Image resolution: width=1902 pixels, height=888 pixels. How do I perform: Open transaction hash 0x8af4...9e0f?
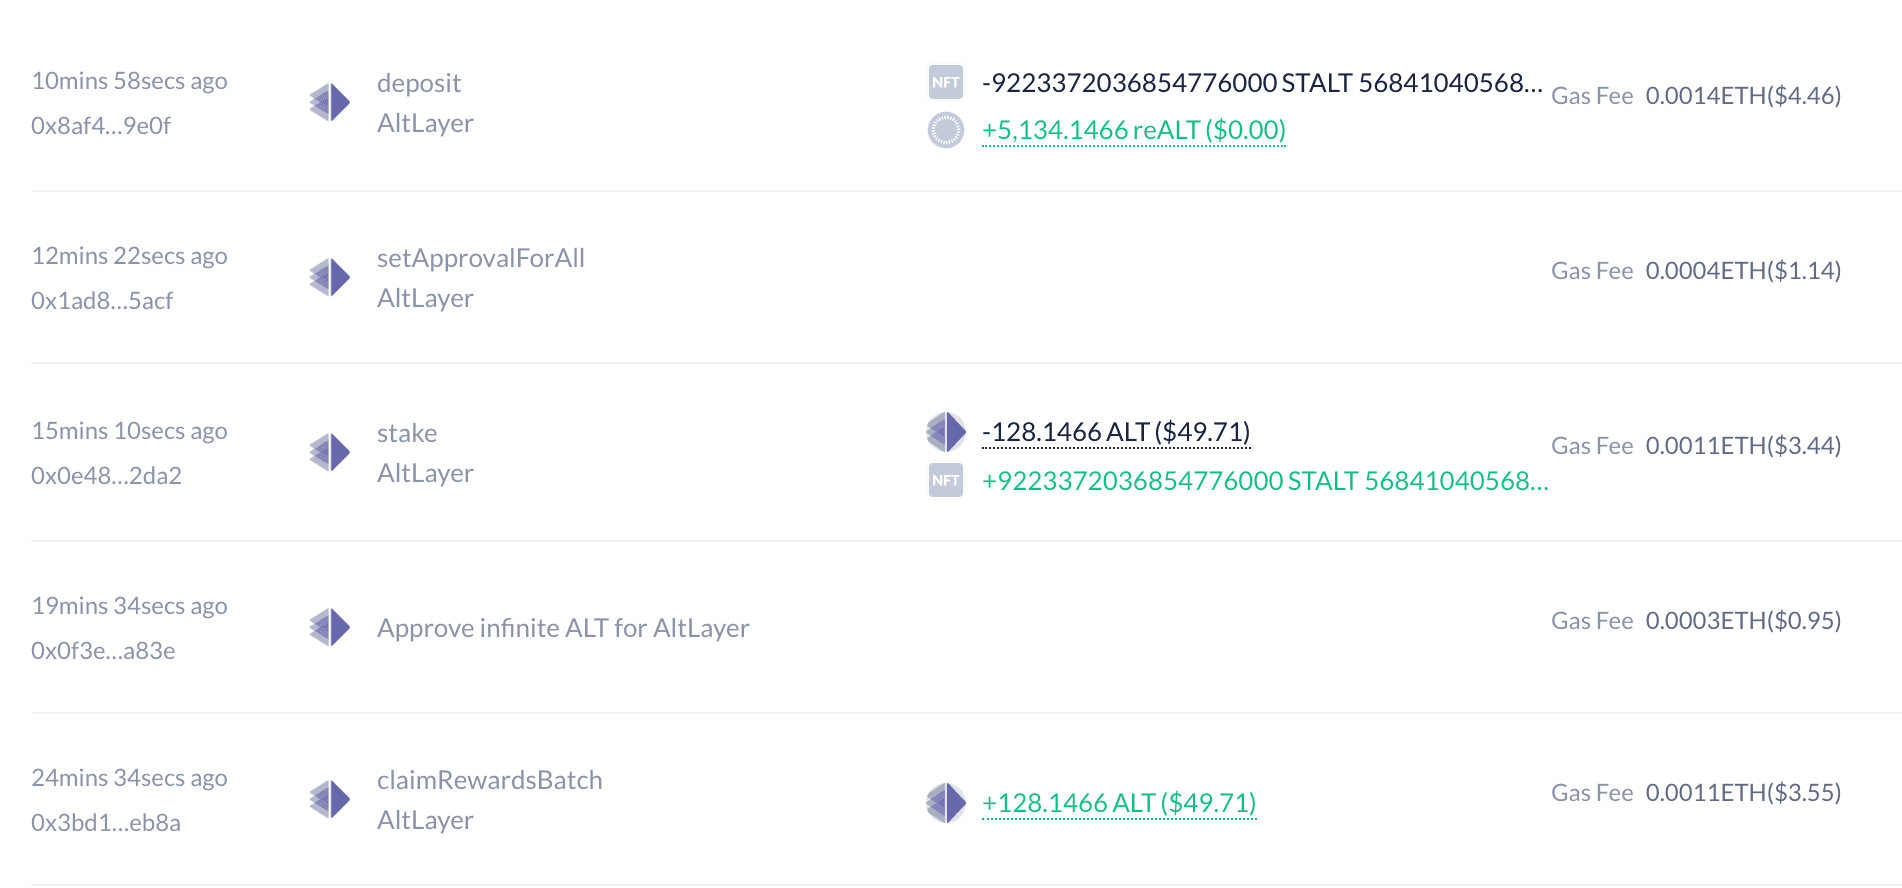101,126
